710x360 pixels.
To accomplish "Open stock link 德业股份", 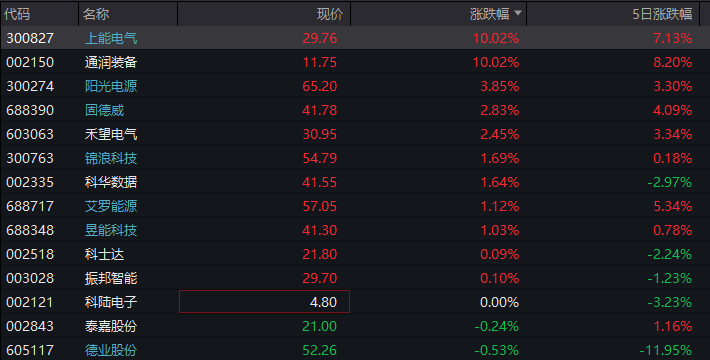I will (111, 350).
